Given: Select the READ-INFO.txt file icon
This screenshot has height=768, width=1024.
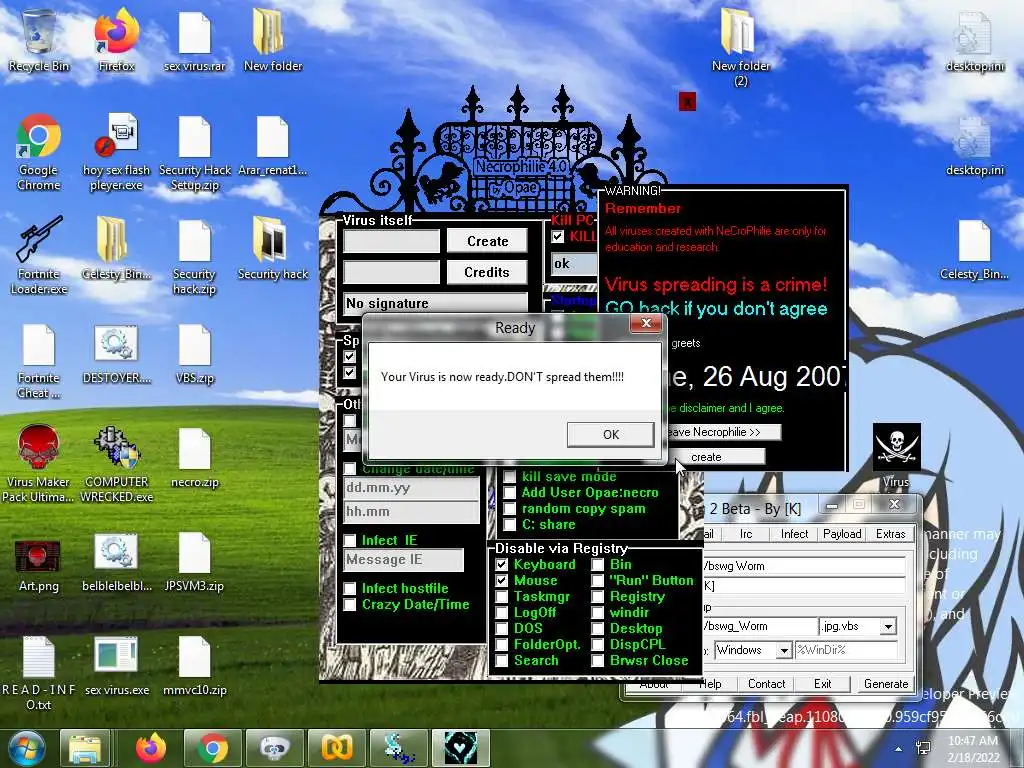Looking at the screenshot, I should tap(39, 673).
